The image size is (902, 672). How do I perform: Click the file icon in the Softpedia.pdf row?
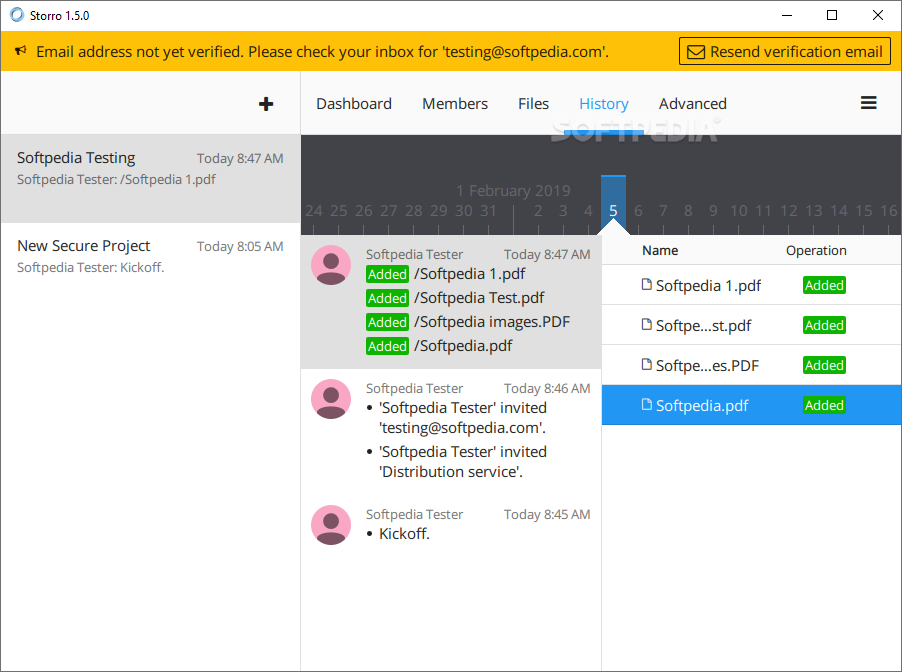647,404
